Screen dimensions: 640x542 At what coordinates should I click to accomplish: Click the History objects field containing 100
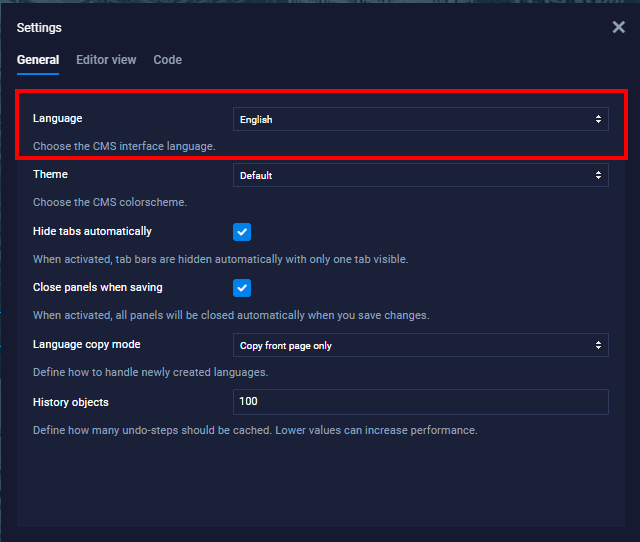click(420, 401)
